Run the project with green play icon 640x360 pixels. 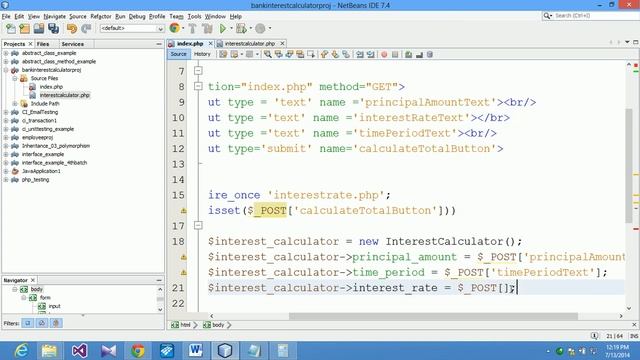click(223, 28)
